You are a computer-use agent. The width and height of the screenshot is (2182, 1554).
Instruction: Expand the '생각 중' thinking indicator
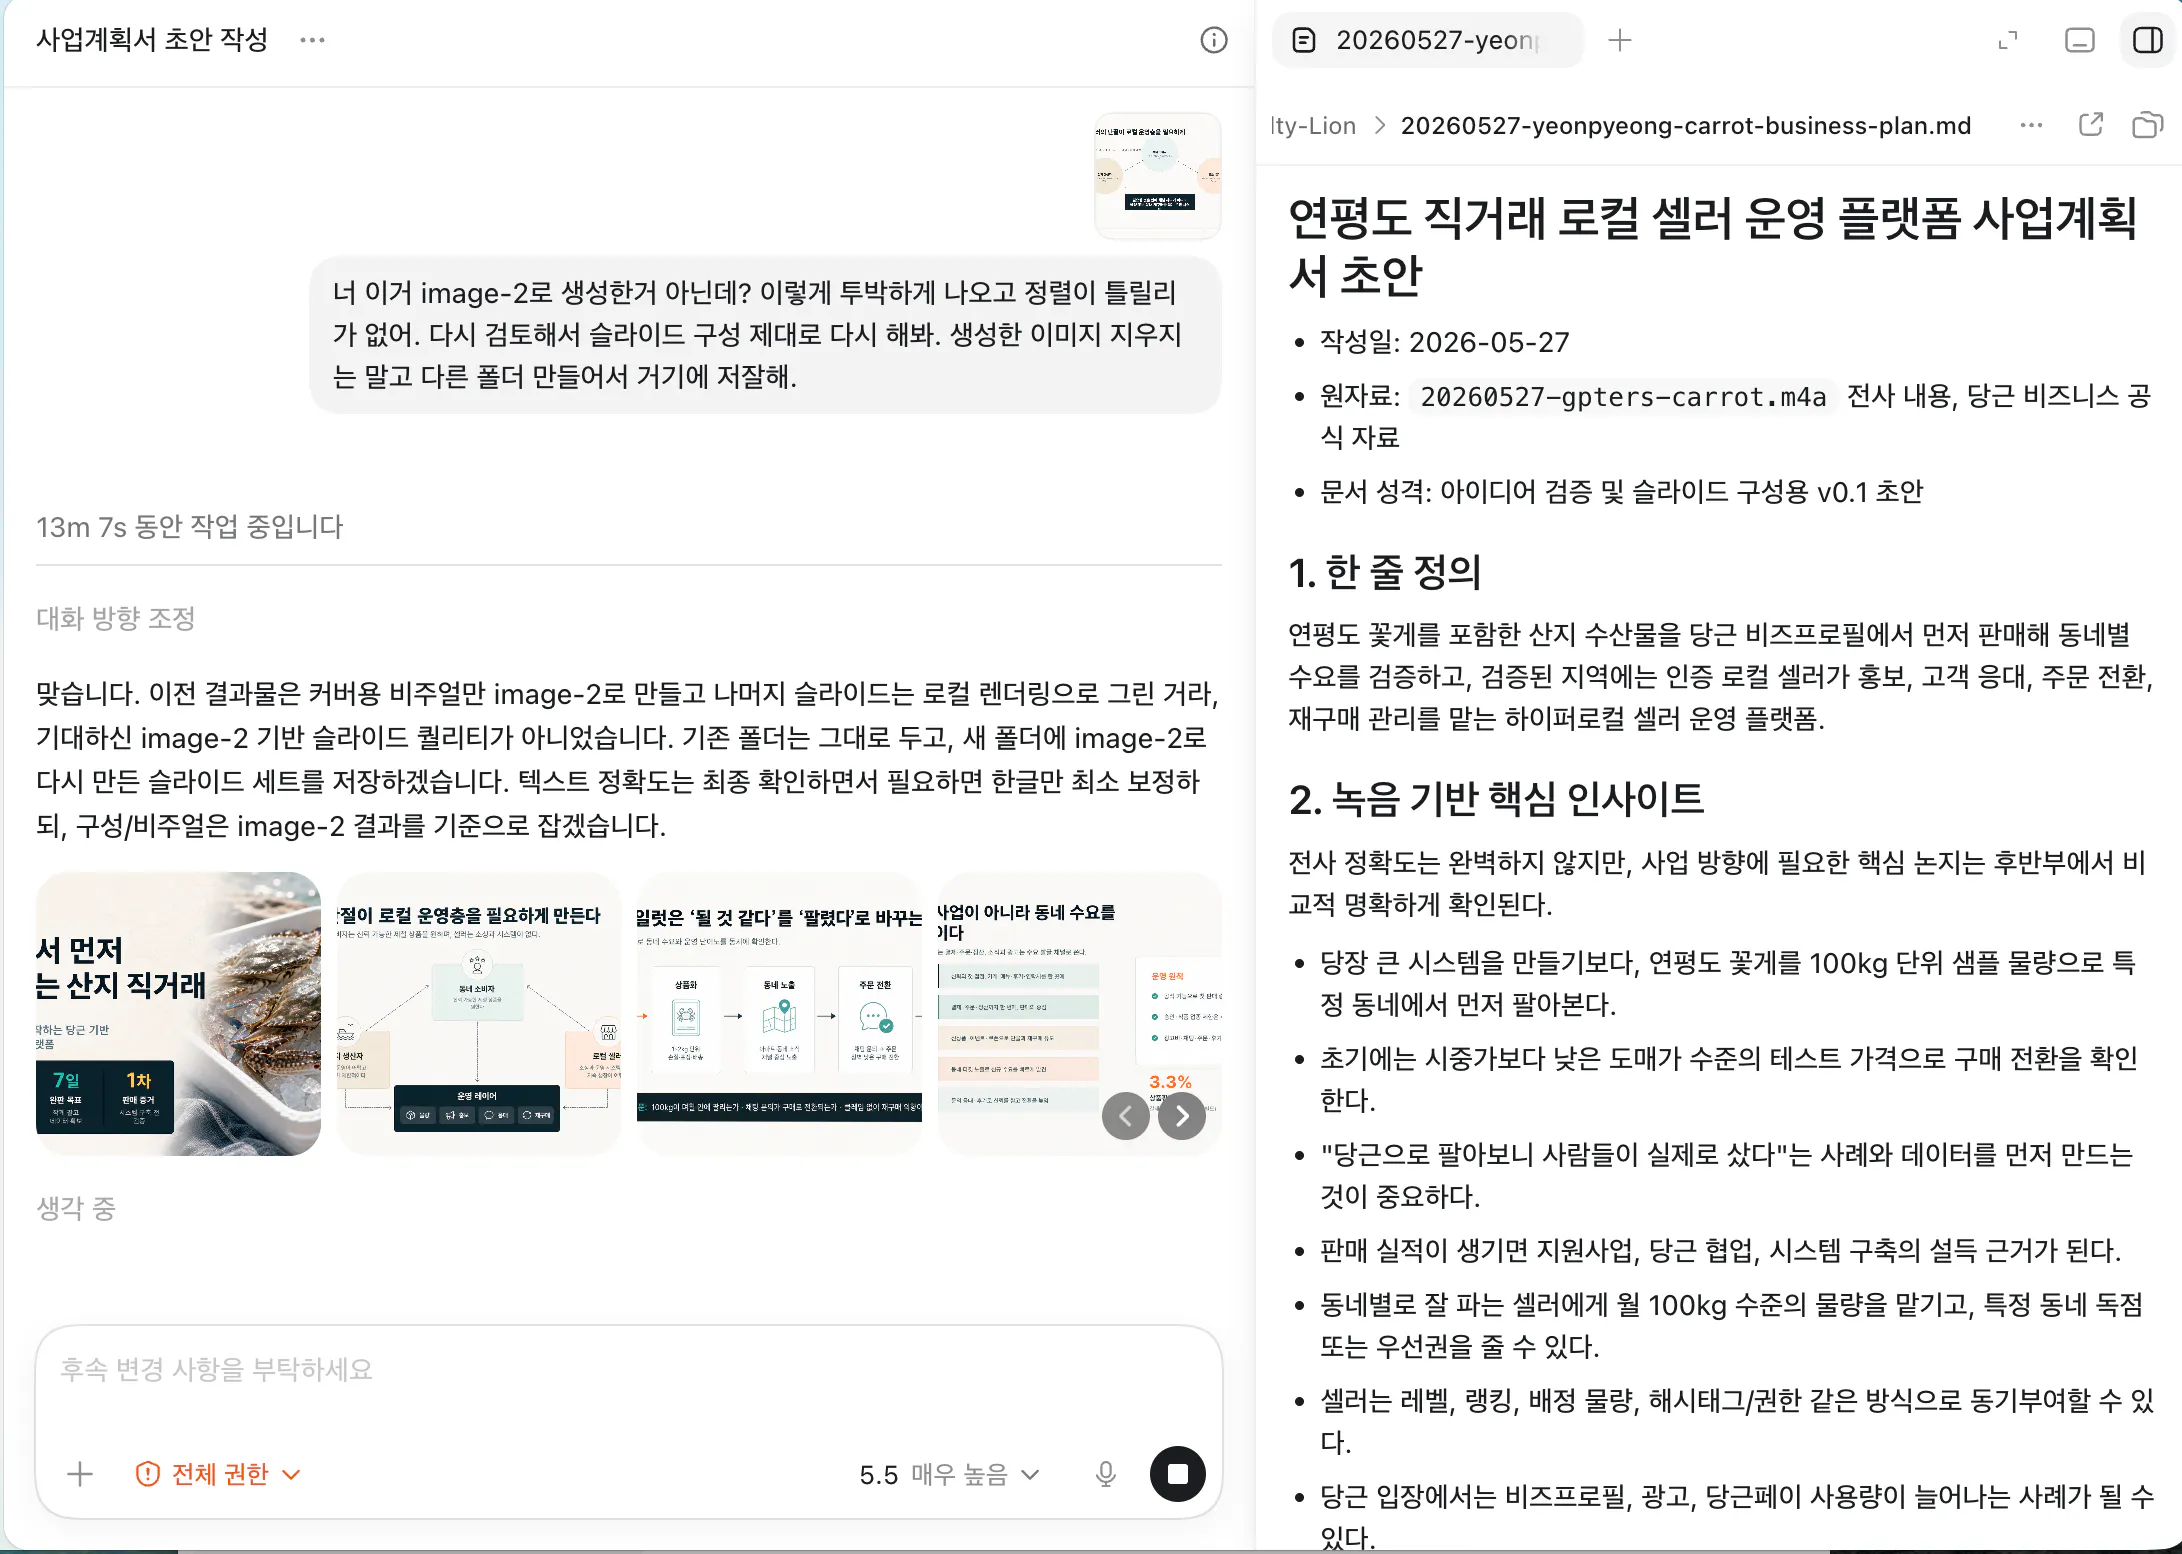(x=76, y=1208)
